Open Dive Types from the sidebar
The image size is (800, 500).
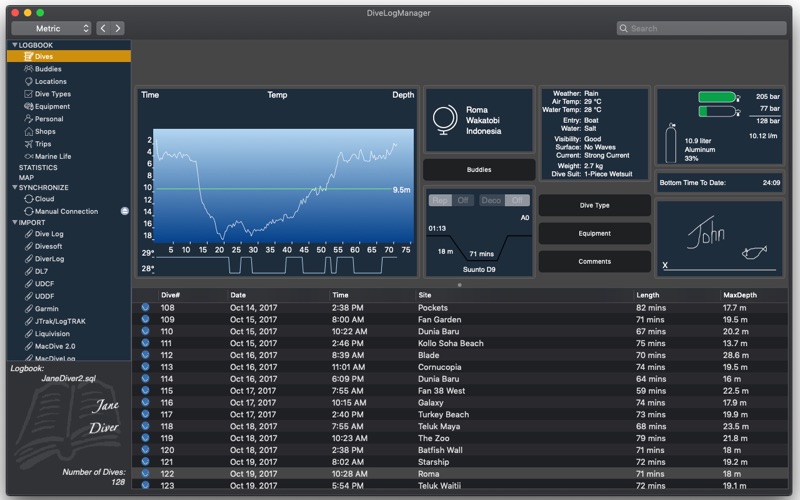point(52,94)
